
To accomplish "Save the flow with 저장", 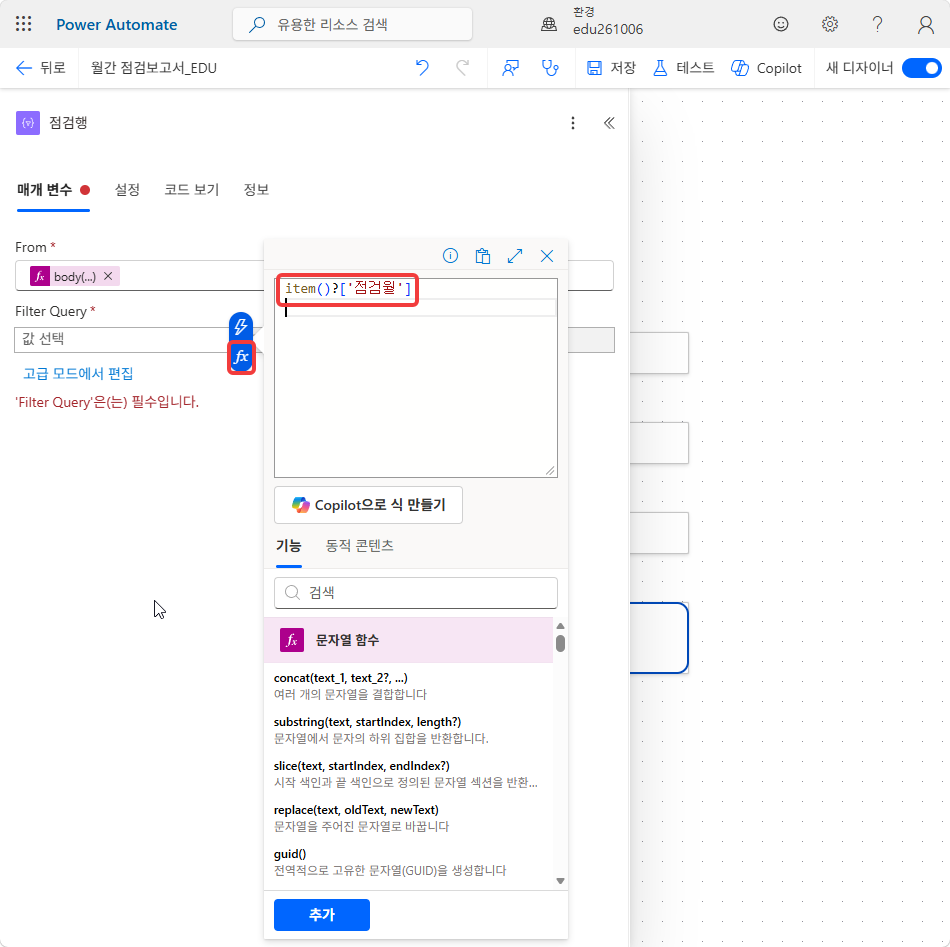I will 611,68.
